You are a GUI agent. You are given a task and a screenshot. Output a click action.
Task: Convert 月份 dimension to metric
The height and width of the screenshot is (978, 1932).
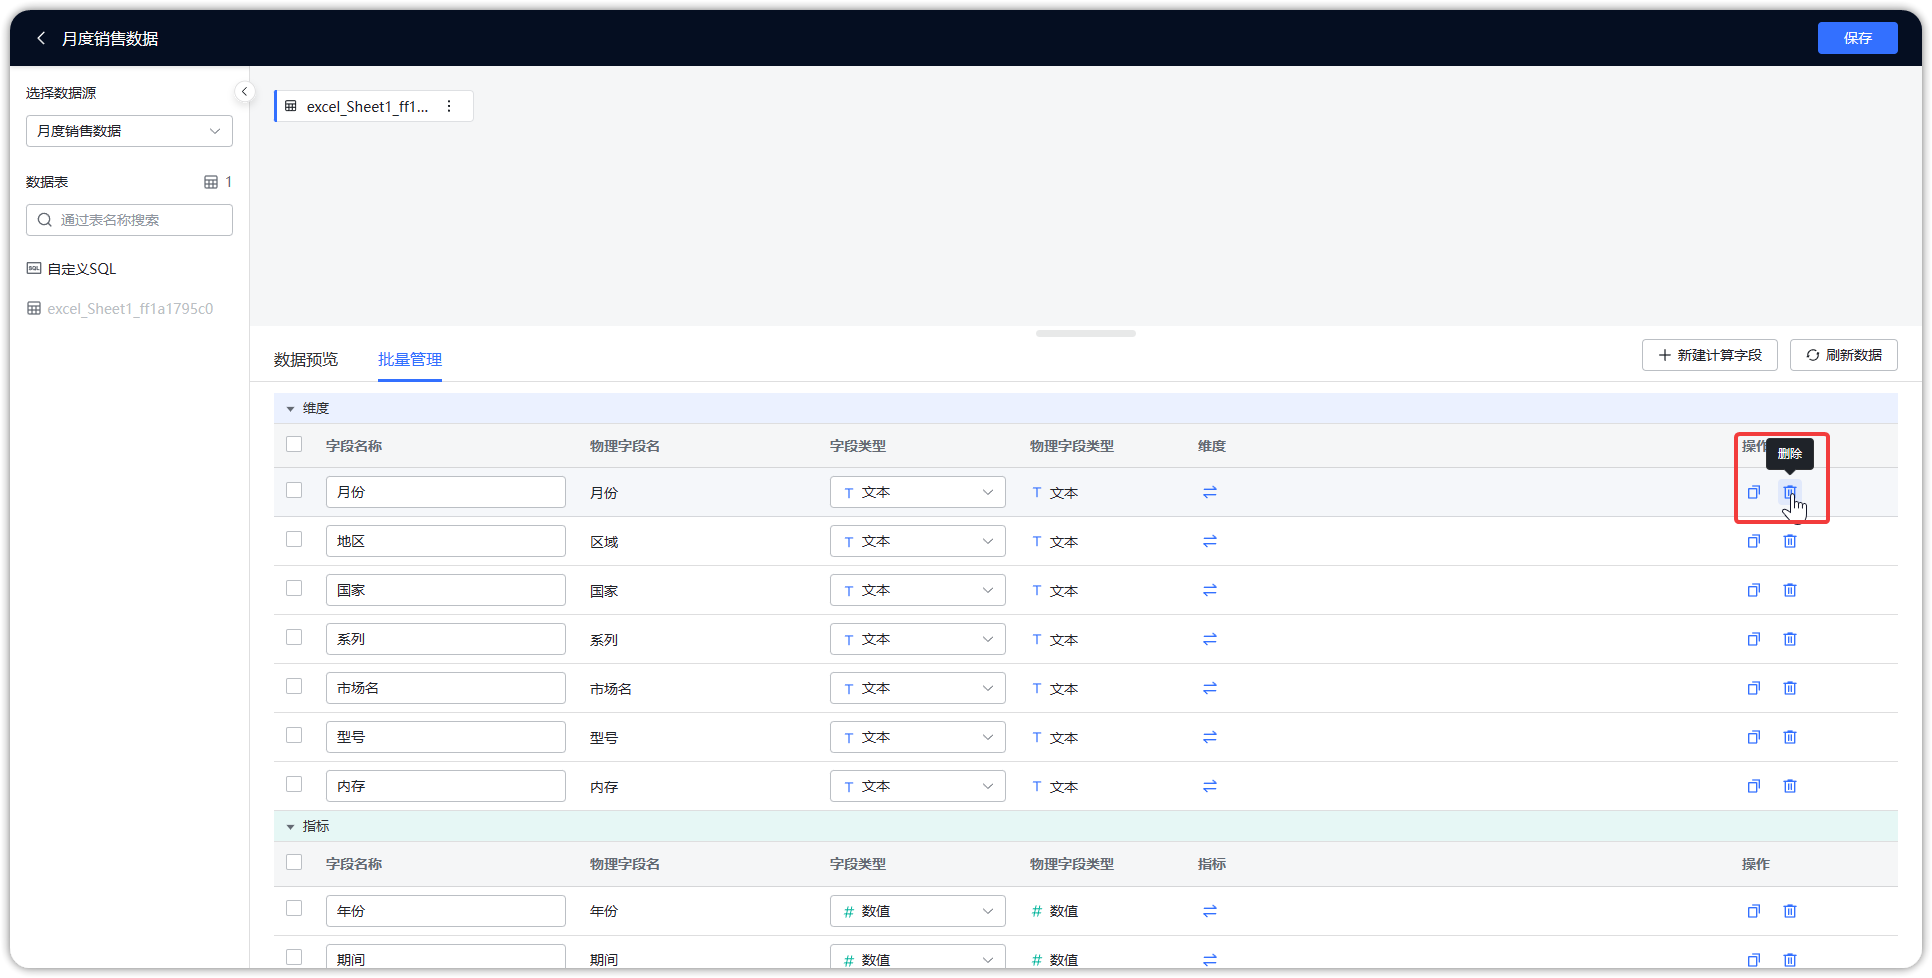1210,492
